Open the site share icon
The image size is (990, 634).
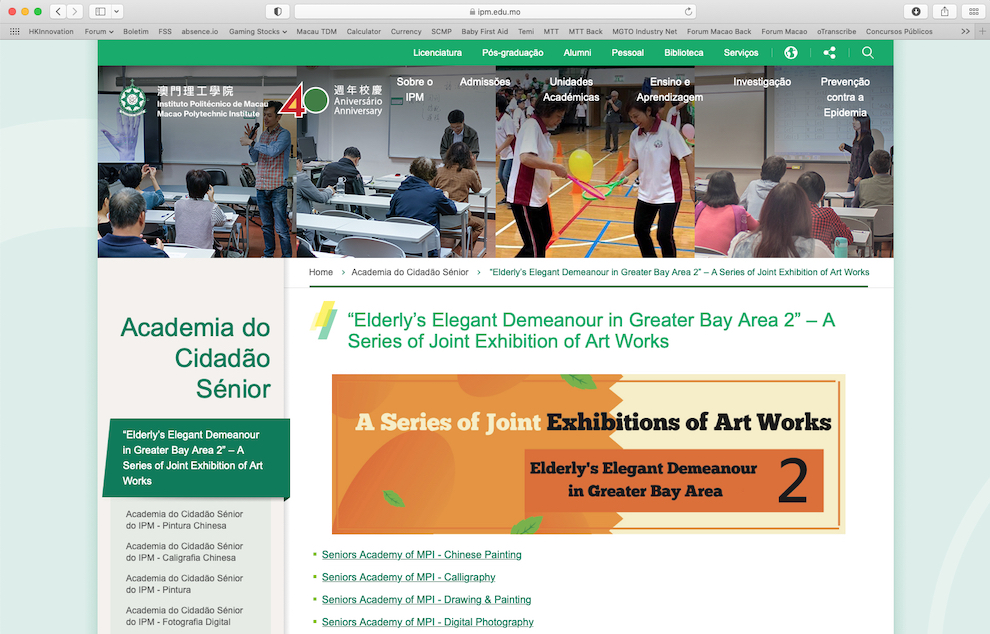(x=830, y=53)
